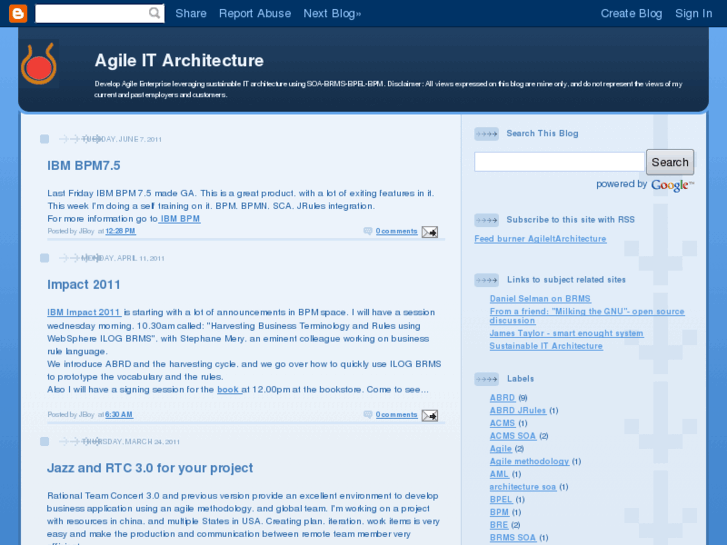Select the AML label
727x545 pixels.
(499, 474)
